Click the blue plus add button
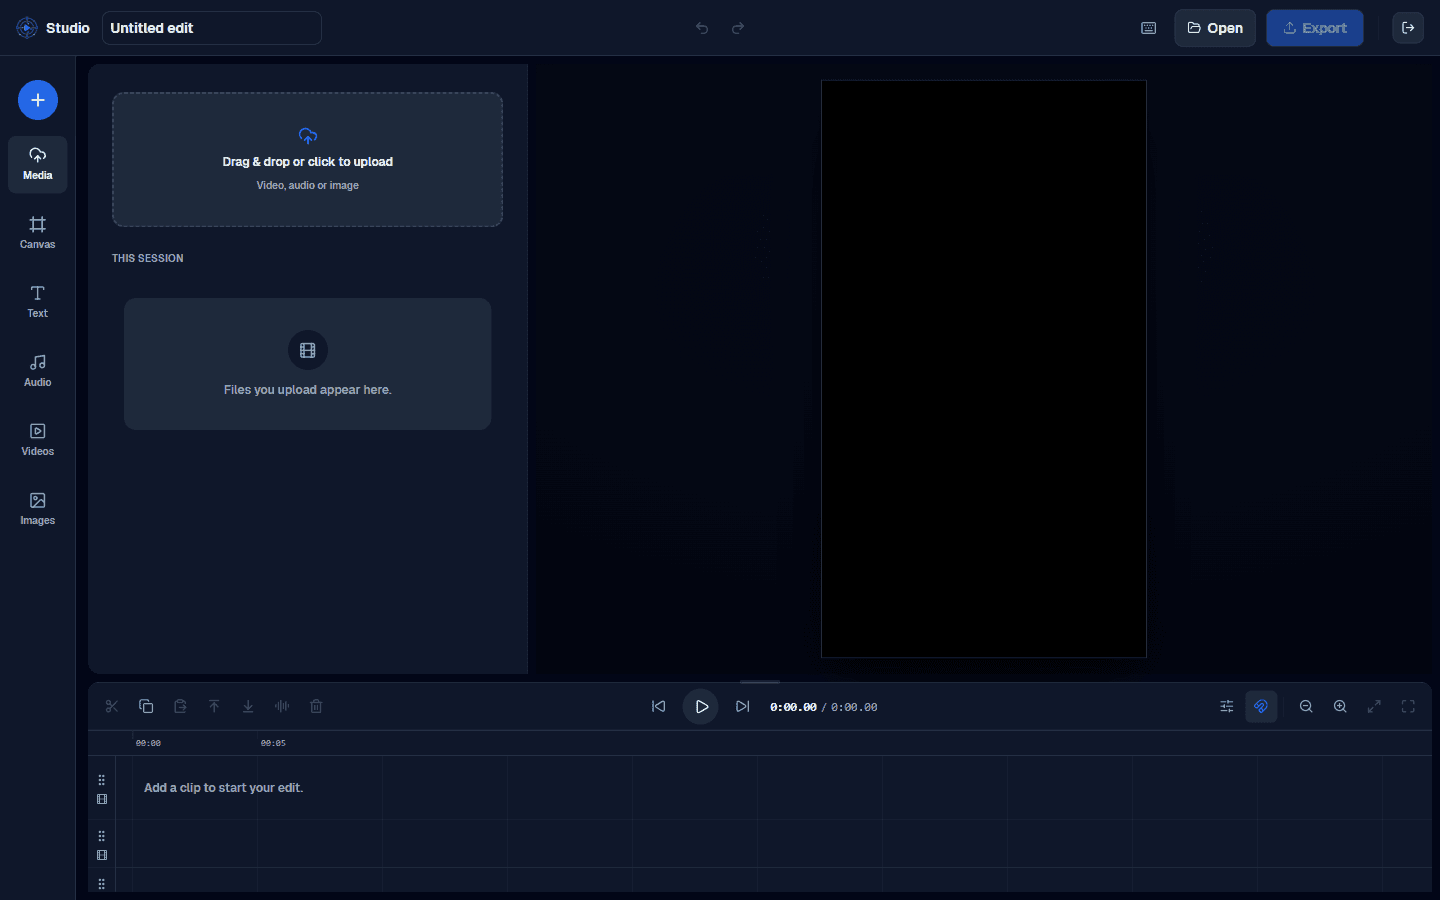This screenshot has height=900, width=1440. tap(38, 100)
